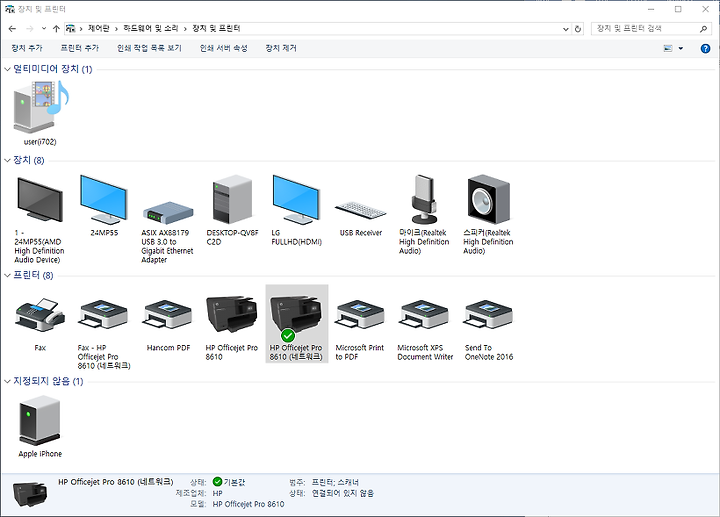Open 인쇄 작업 목록 보기
Screen dimensions: 720x517
(x=149, y=48)
